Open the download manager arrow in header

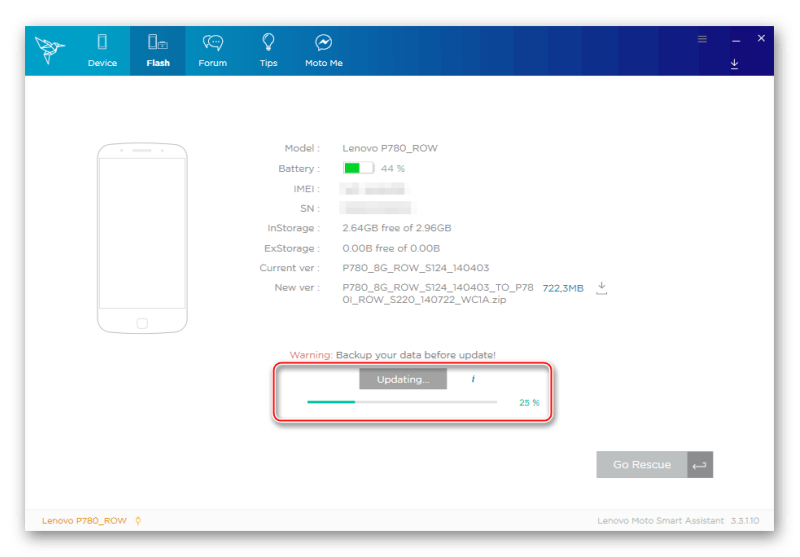coord(734,64)
